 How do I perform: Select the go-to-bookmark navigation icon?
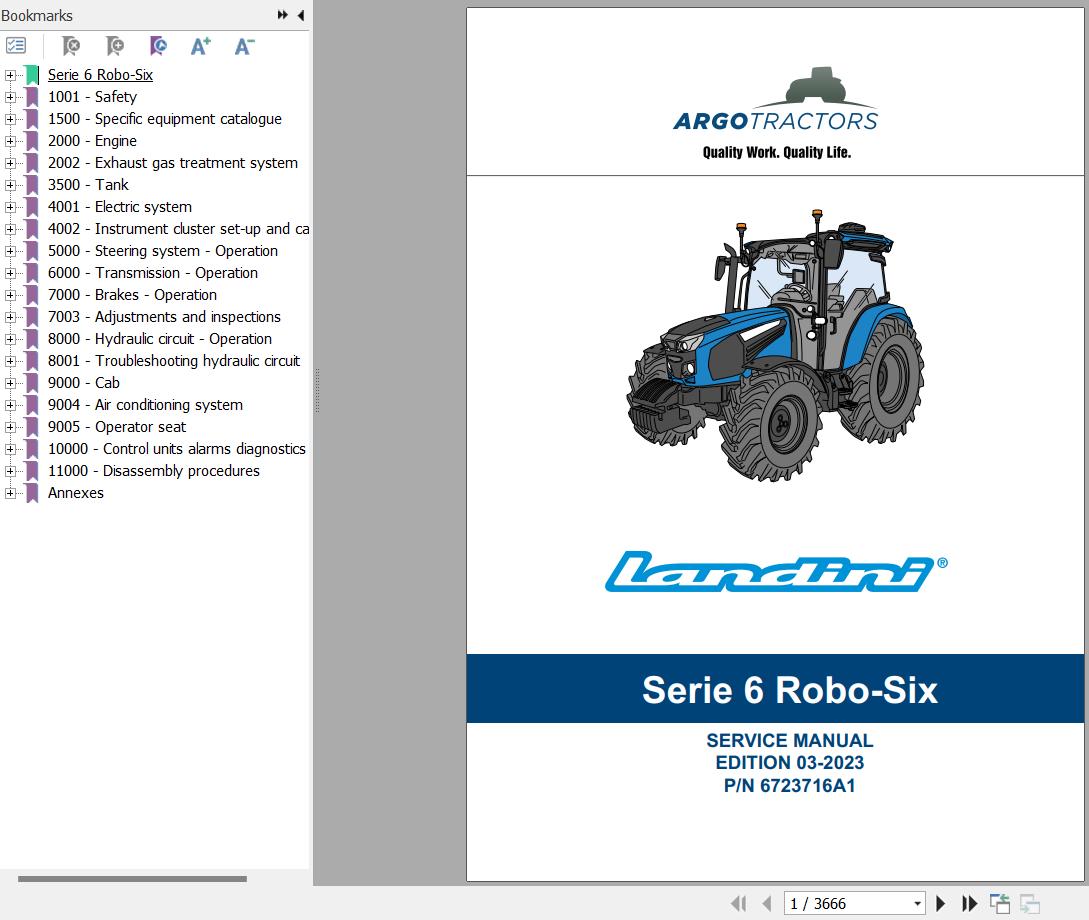pyautogui.click(x=157, y=45)
